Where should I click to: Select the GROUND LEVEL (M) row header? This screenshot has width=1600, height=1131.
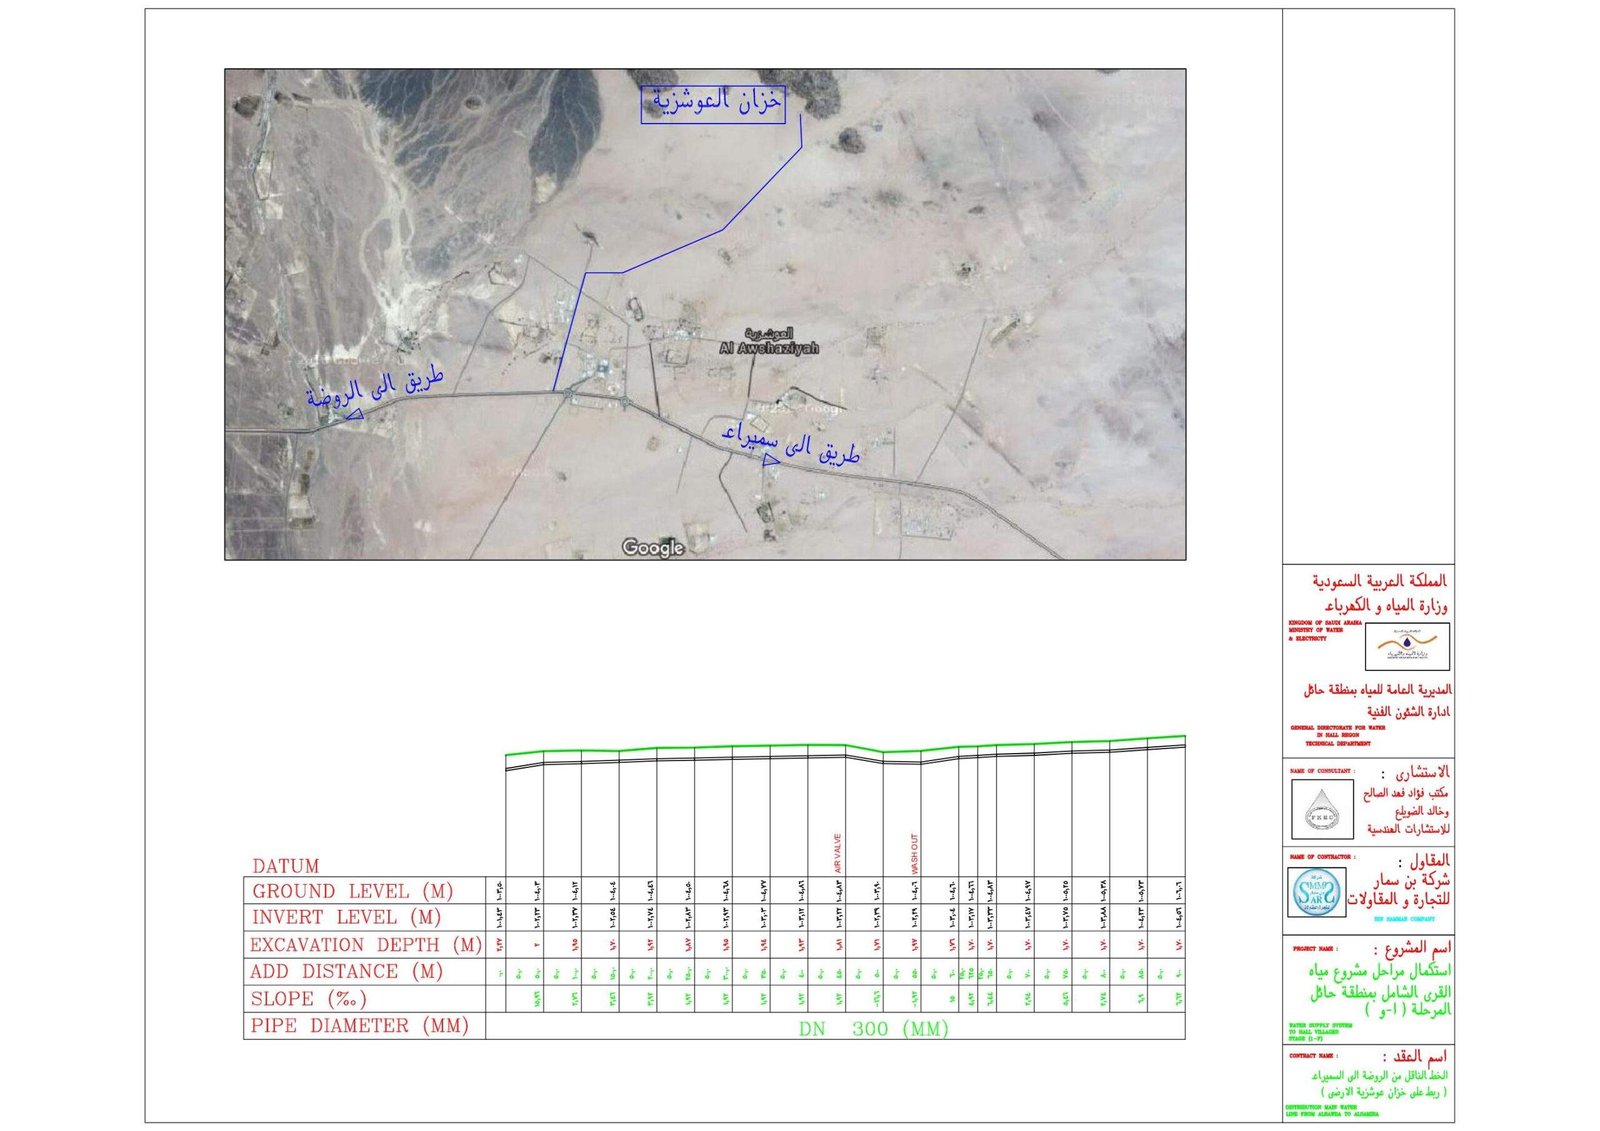click(x=352, y=891)
